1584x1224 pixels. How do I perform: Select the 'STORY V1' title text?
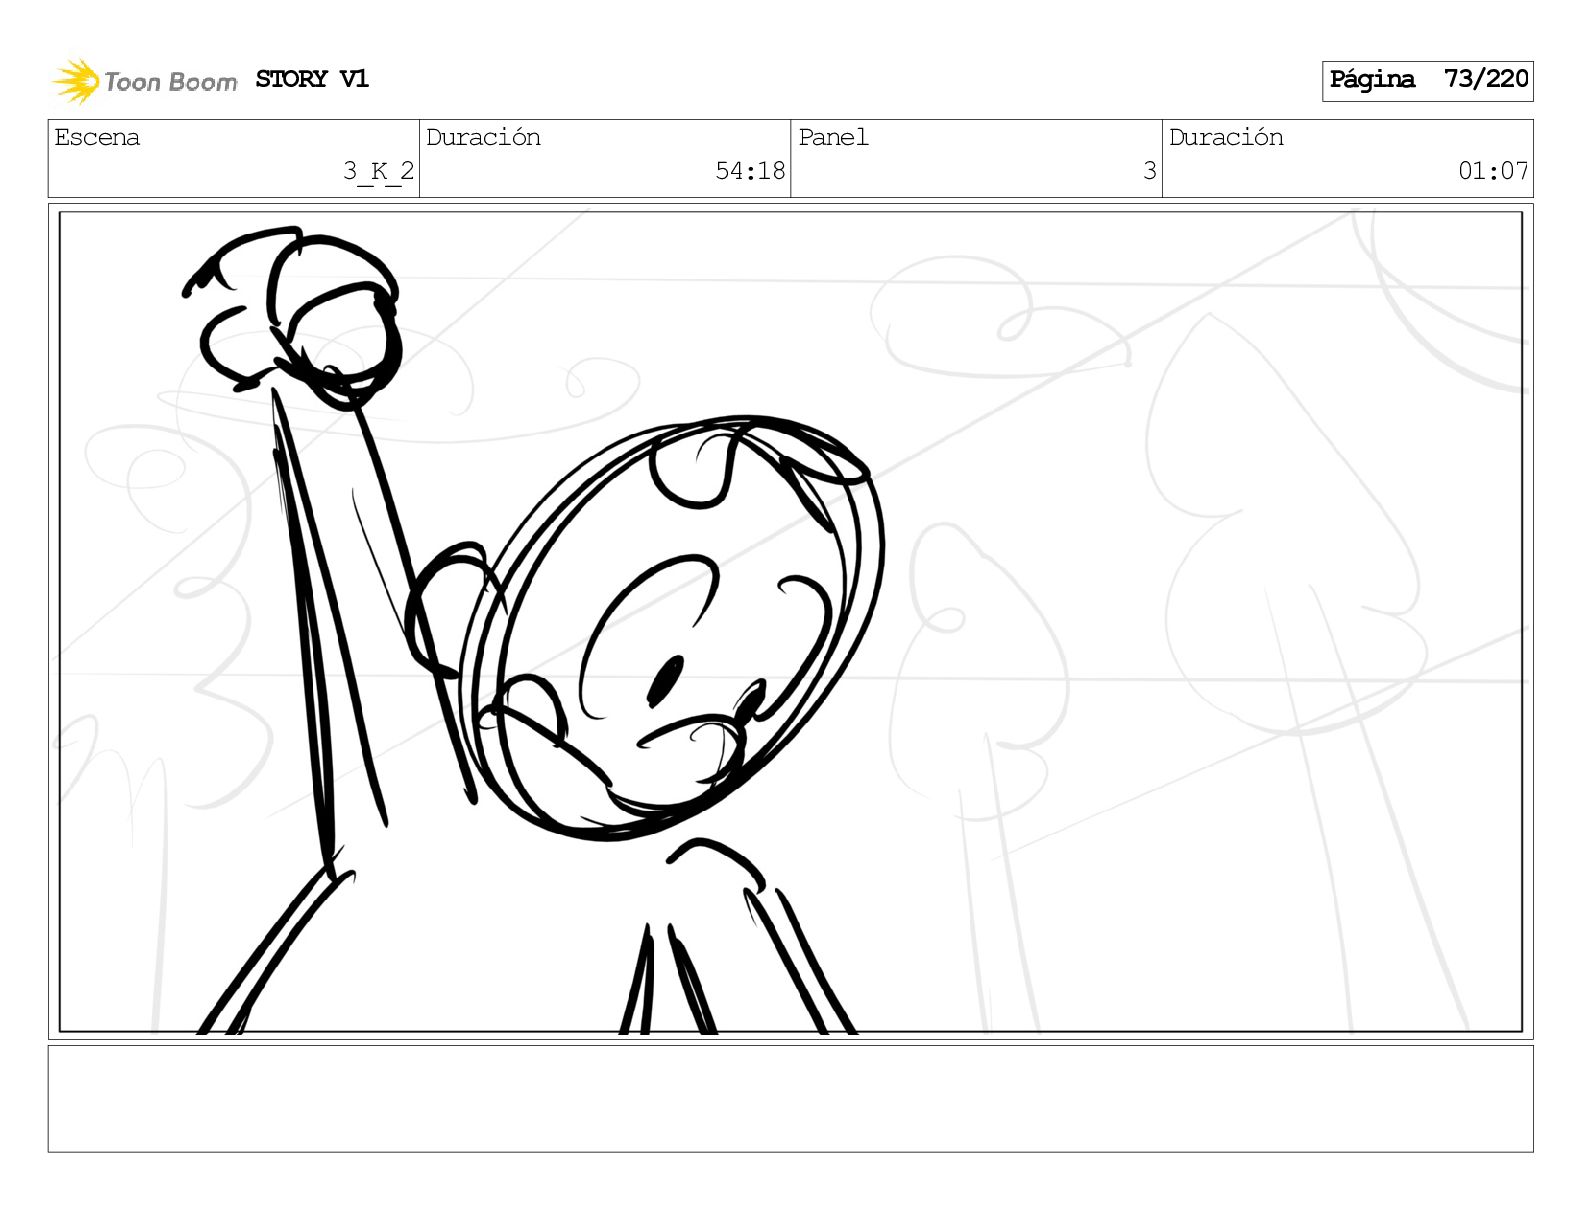(x=312, y=79)
